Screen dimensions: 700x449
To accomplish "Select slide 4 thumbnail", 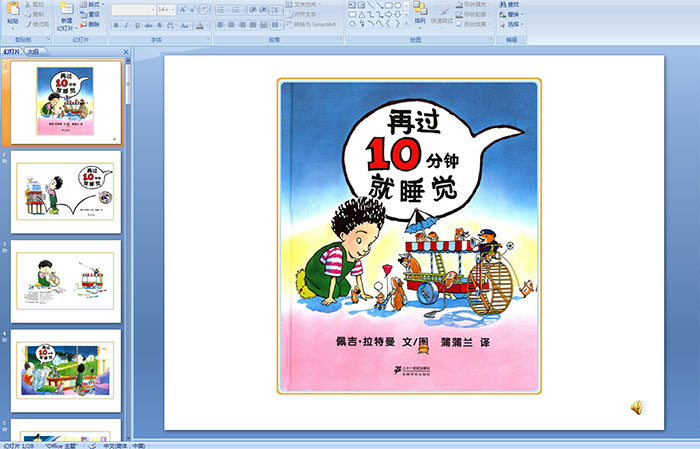I will 66,371.
